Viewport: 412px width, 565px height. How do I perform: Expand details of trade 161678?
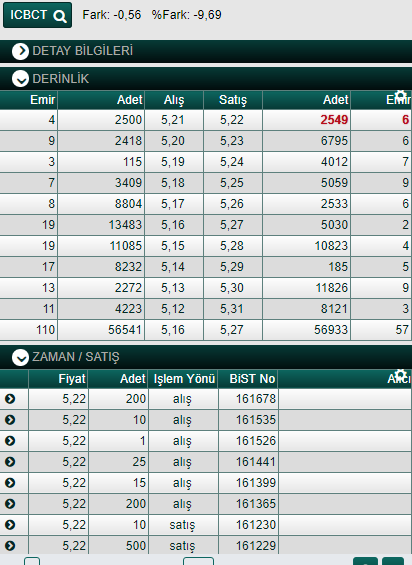pyautogui.click(x=10, y=399)
